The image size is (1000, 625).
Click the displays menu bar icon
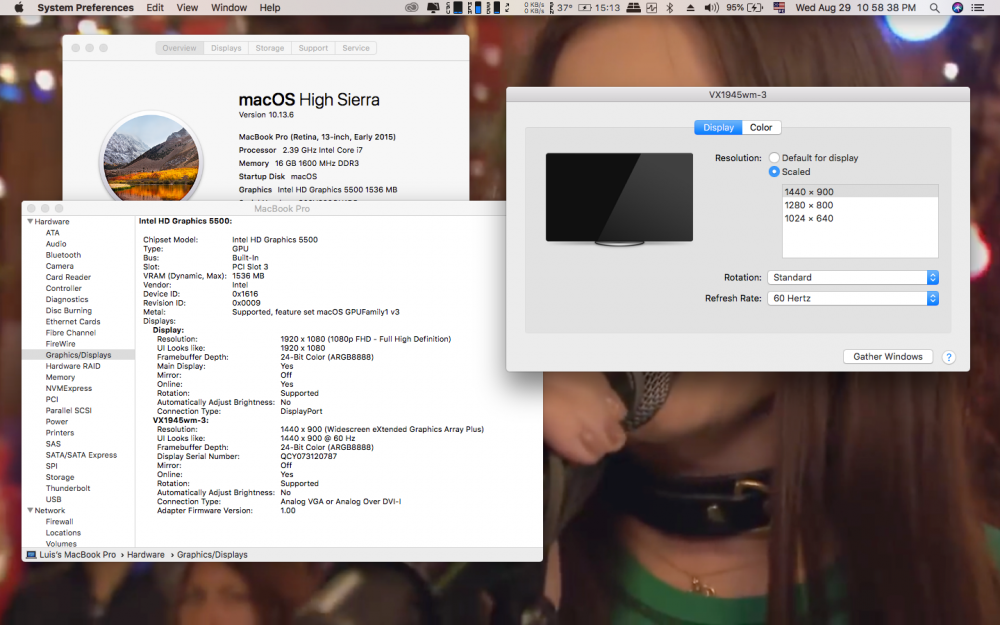click(433, 8)
